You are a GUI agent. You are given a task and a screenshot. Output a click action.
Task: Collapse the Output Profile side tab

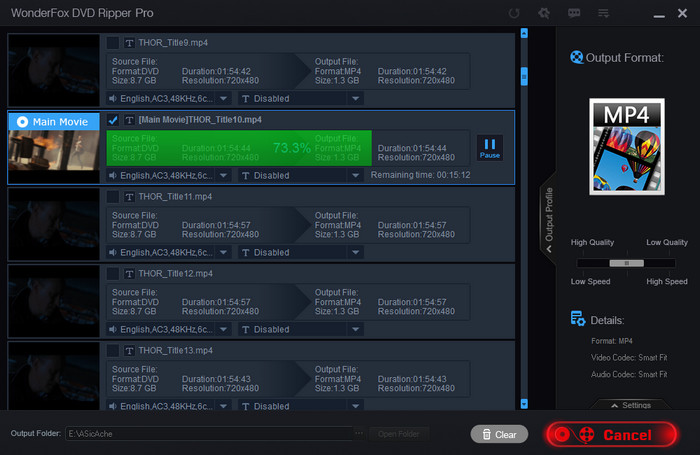pyautogui.click(x=549, y=219)
